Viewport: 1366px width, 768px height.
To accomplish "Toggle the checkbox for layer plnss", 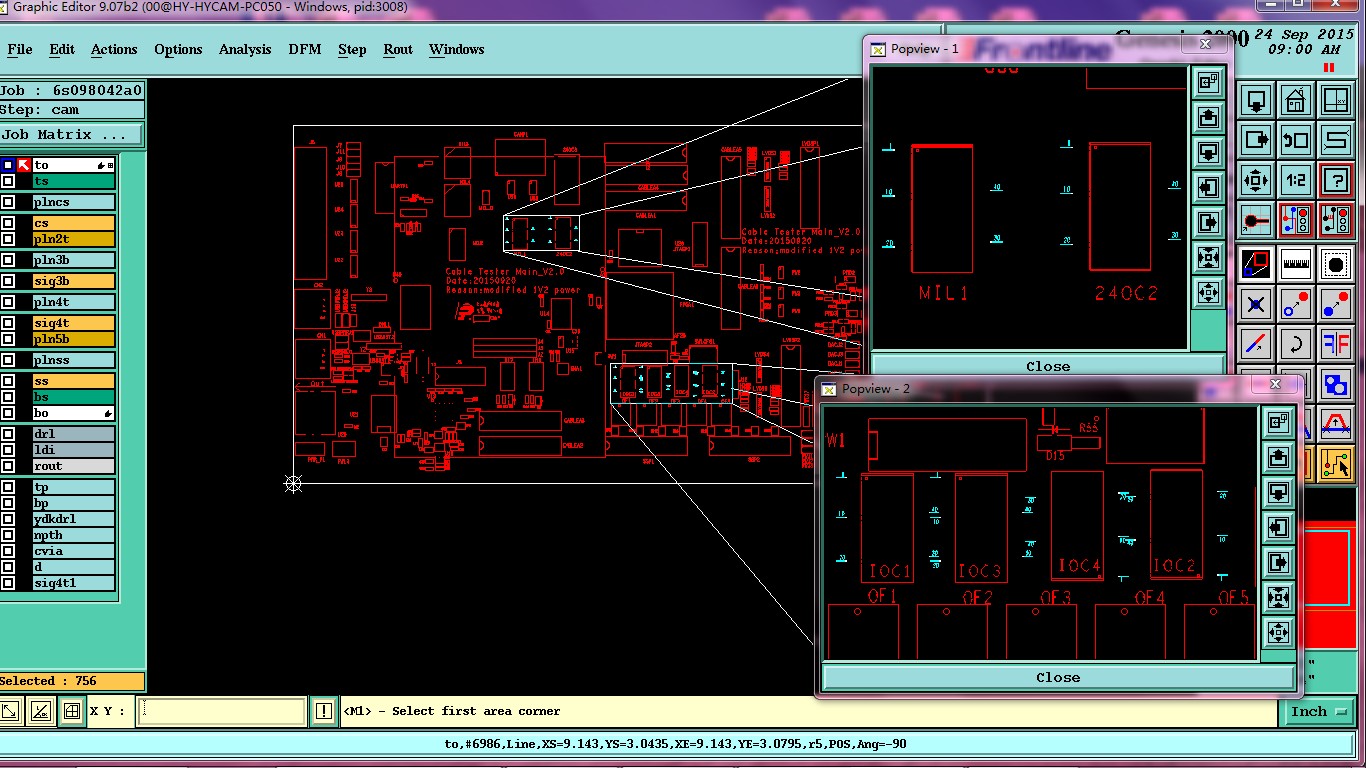I will point(8,360).
